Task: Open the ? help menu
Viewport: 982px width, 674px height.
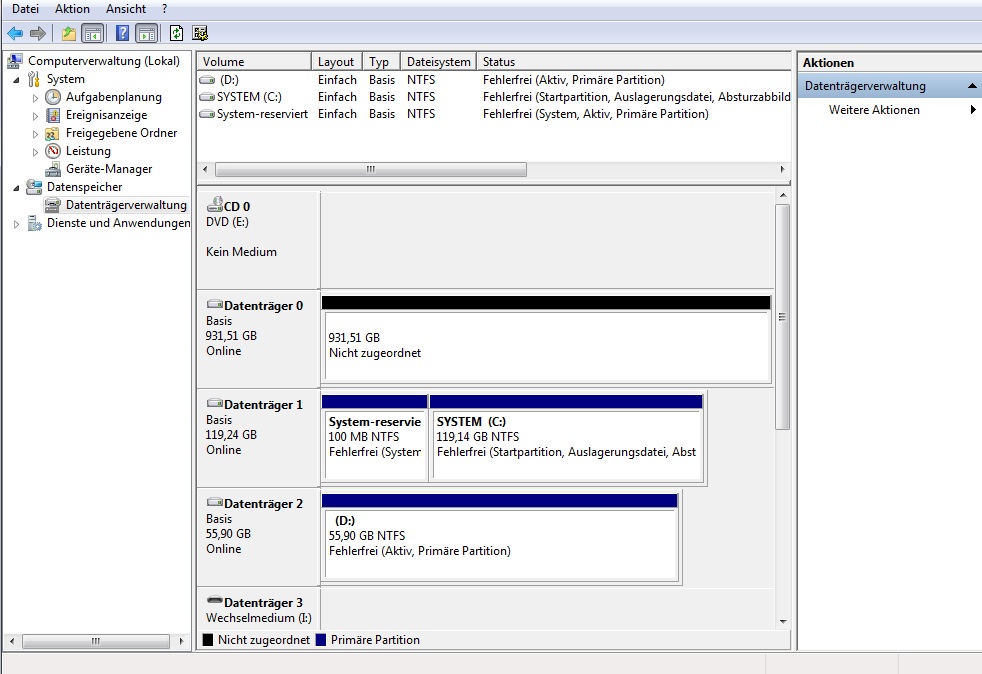Action: [165, 9]
